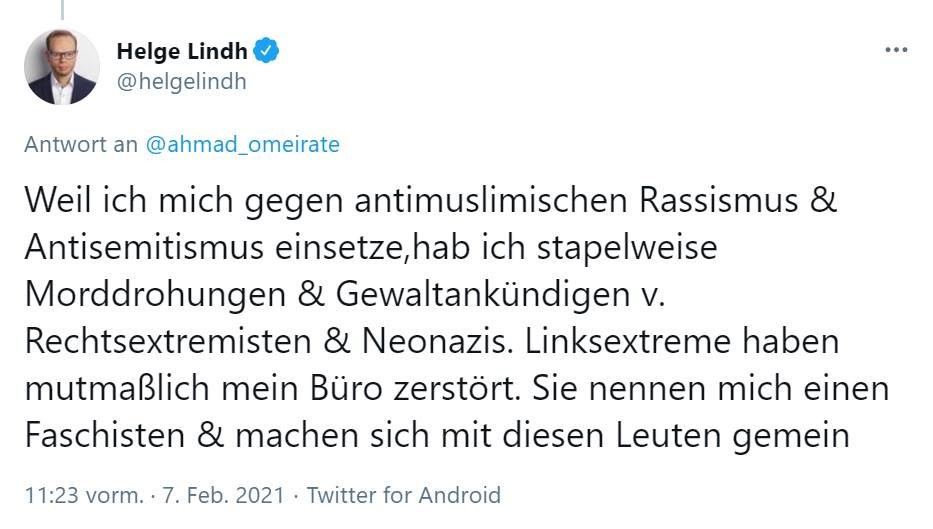The width and height of the screenshot is (933, 529).
Task: Click the word "Antisemitismus" in the tweet
Action: coord(142,247)
